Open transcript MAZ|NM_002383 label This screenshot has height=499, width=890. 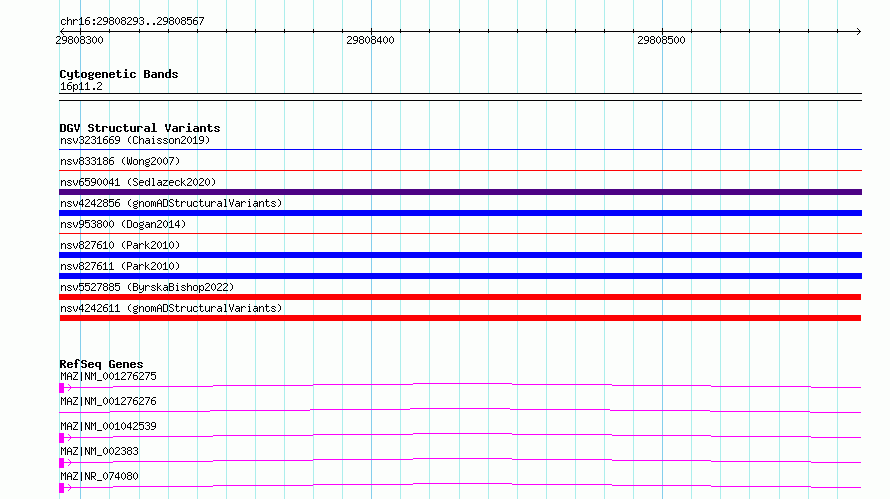99,451
